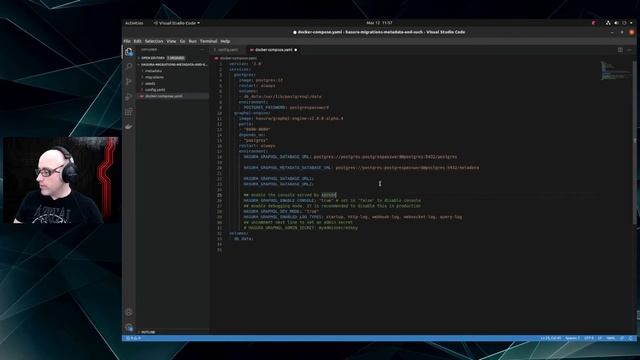Viewport: 640px width, 360px height.
Task: Open the Help menu
Action: [x=225, y=41]
